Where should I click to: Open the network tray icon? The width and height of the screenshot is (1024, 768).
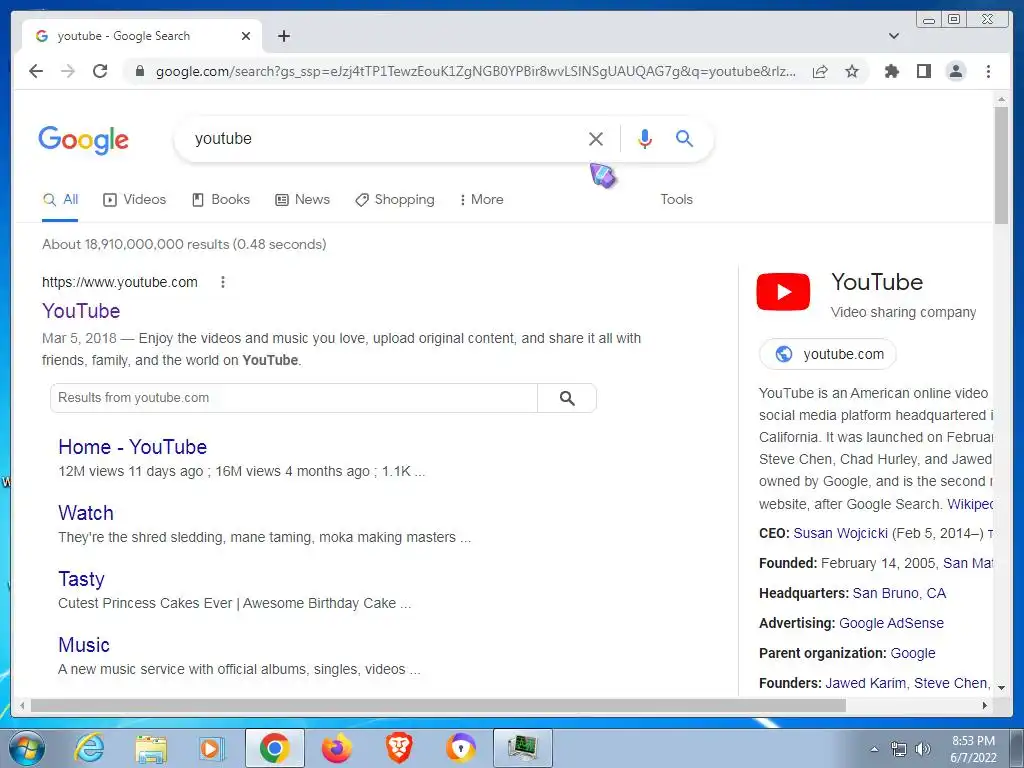pyautogui.click(x=899, y=749)
